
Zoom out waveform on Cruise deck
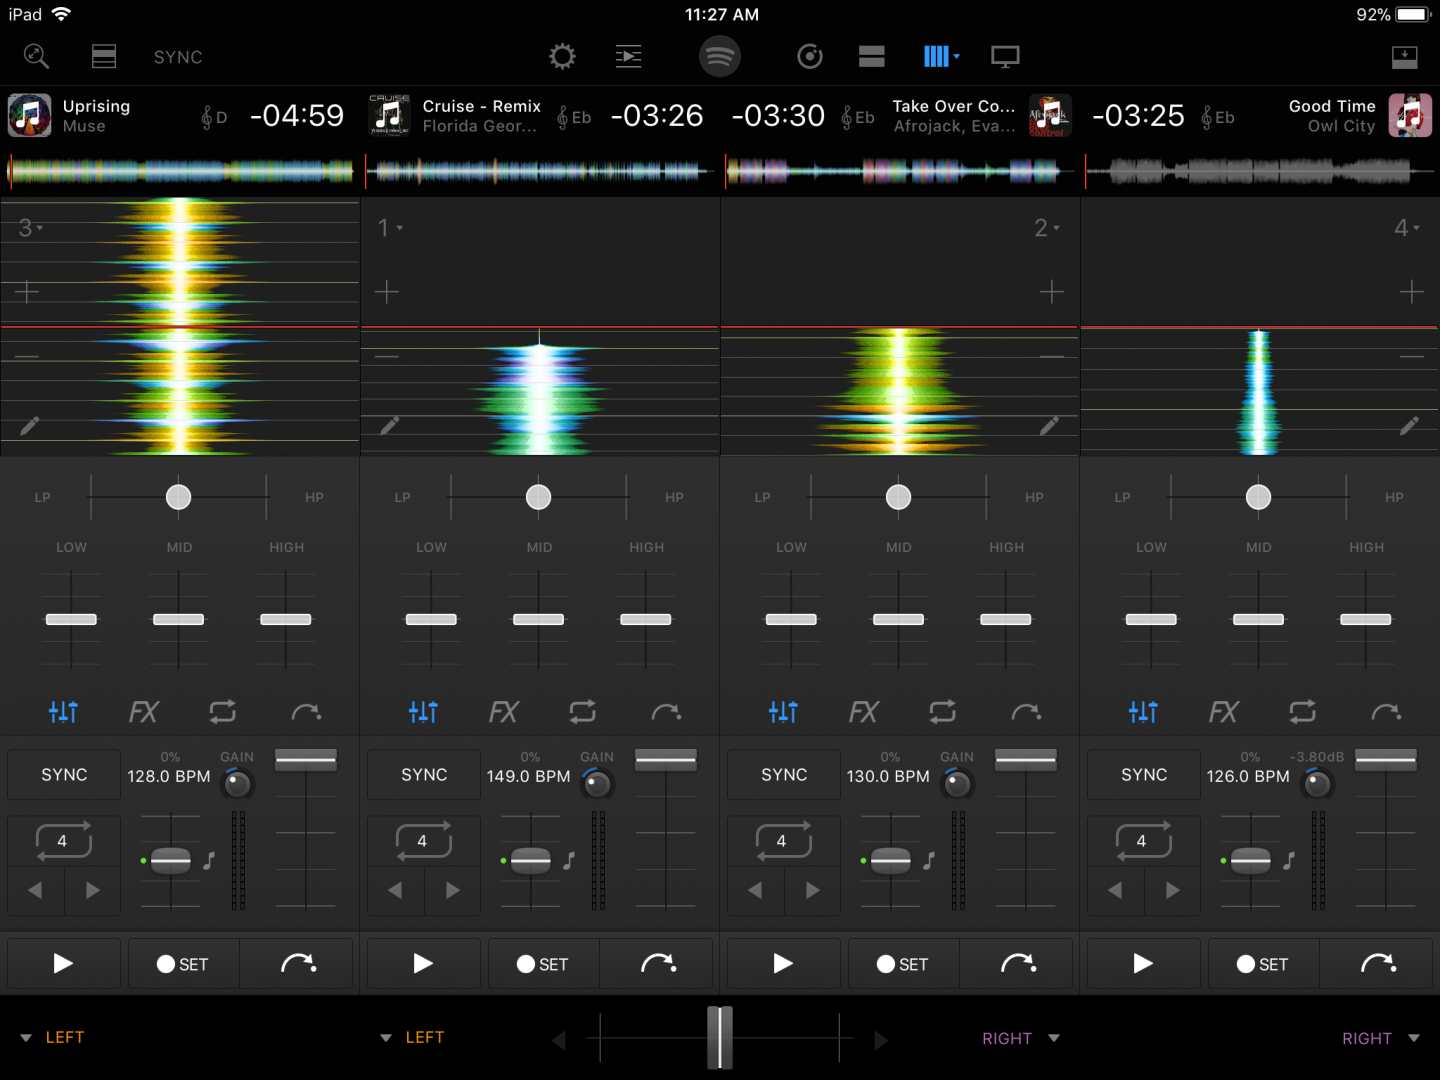click(387, 357)
